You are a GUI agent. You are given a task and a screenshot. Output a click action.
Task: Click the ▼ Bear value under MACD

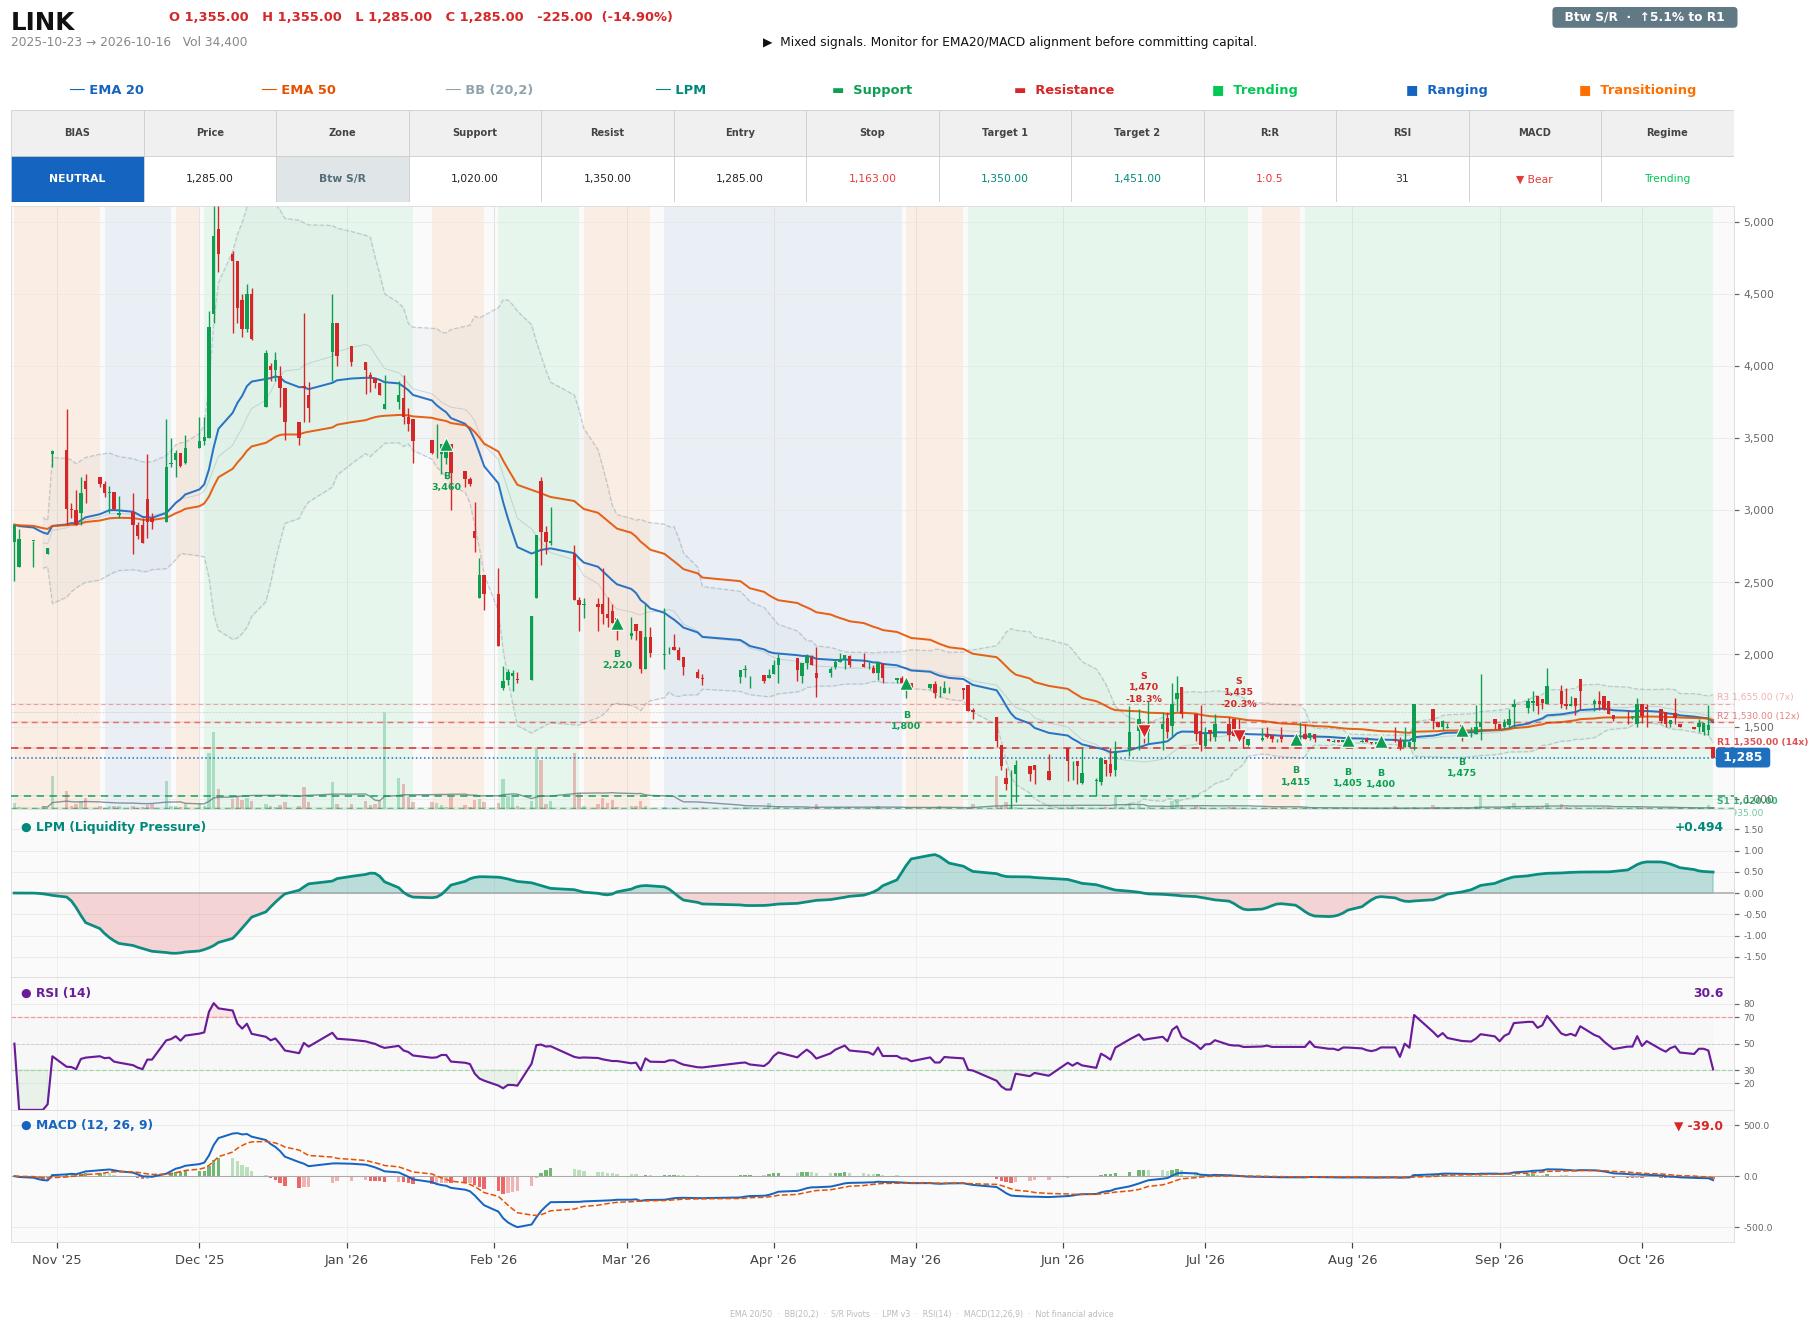[x=1534, y=179]
